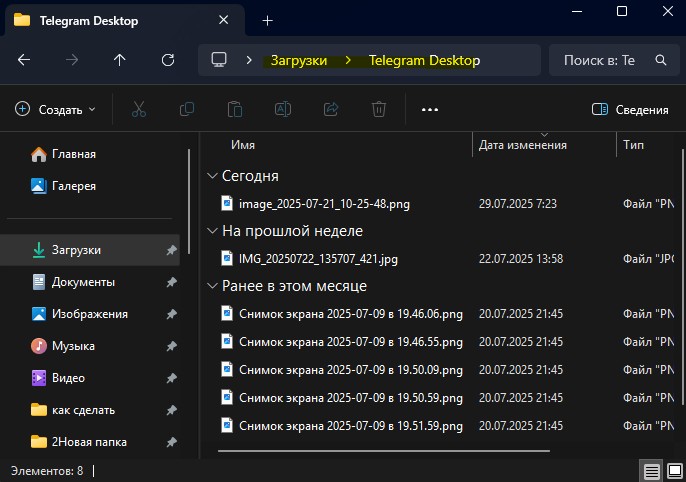Image resolution: width=686 pixels, height=482 pixels.
Task: Click the pin icon next to 2Новая папка
Action: [171, 442]
